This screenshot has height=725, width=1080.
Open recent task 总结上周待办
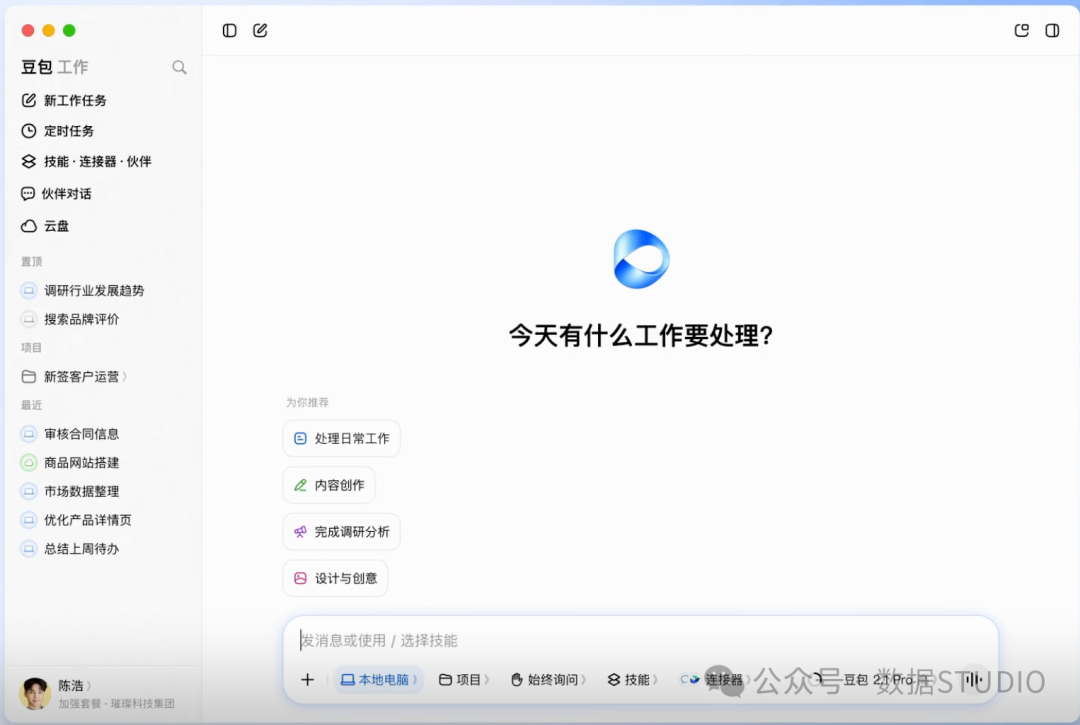coord(81,549)
